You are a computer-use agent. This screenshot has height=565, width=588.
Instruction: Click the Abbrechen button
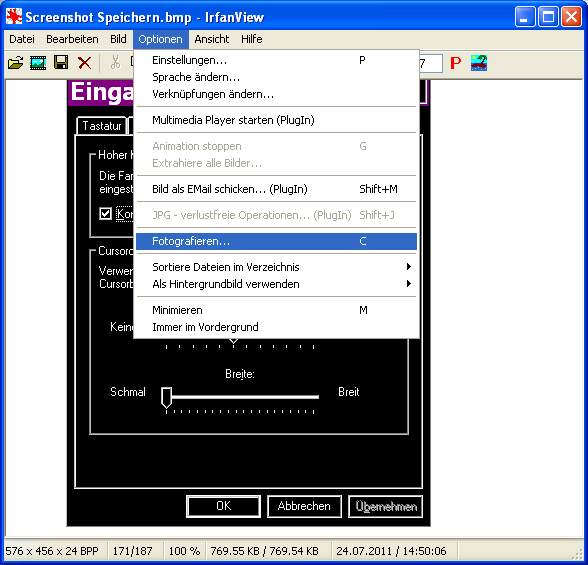click(x=304, y=506)
